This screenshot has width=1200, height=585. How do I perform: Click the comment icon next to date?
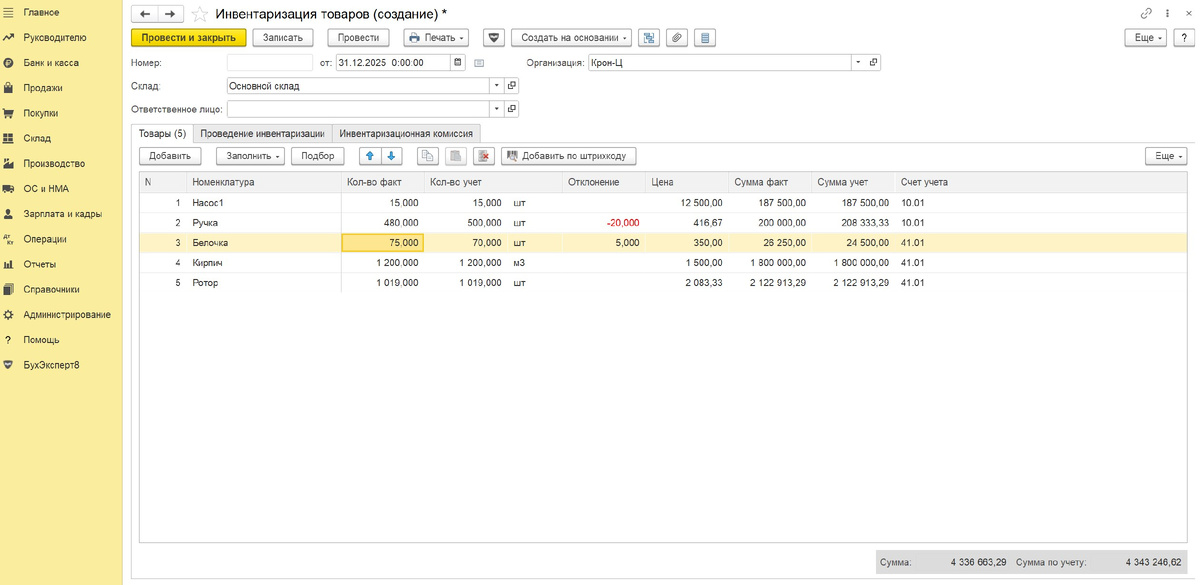click(x=479, y=62)
